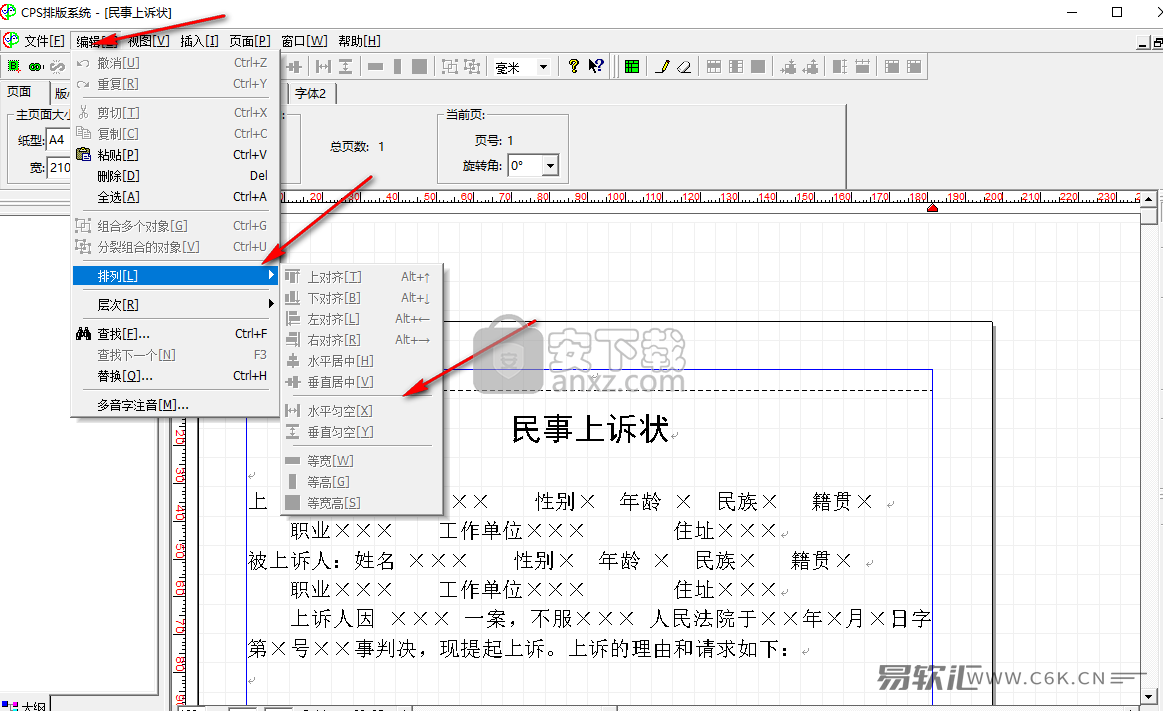1163x711 pixels.
Task: Click the yellow question mark help icon
Action: pyautogui.click(x=573, y=67)
